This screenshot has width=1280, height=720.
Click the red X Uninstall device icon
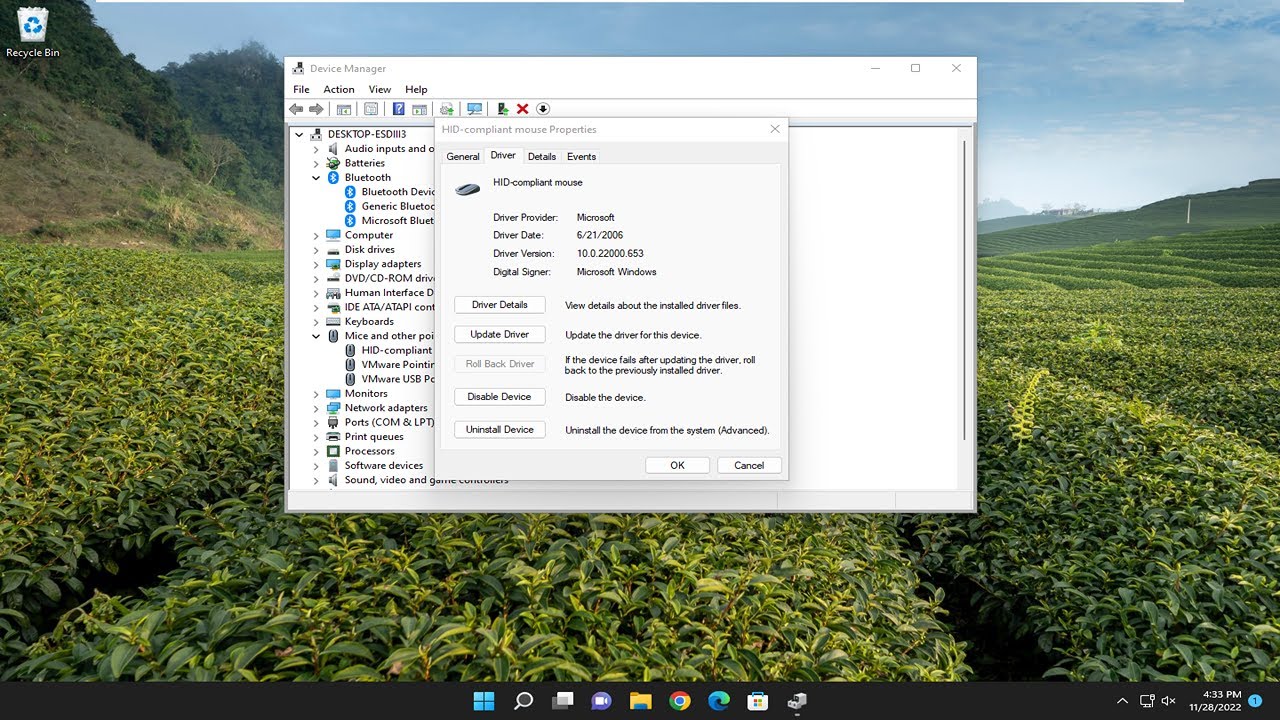pyautogui.click(x=522, y=109)
